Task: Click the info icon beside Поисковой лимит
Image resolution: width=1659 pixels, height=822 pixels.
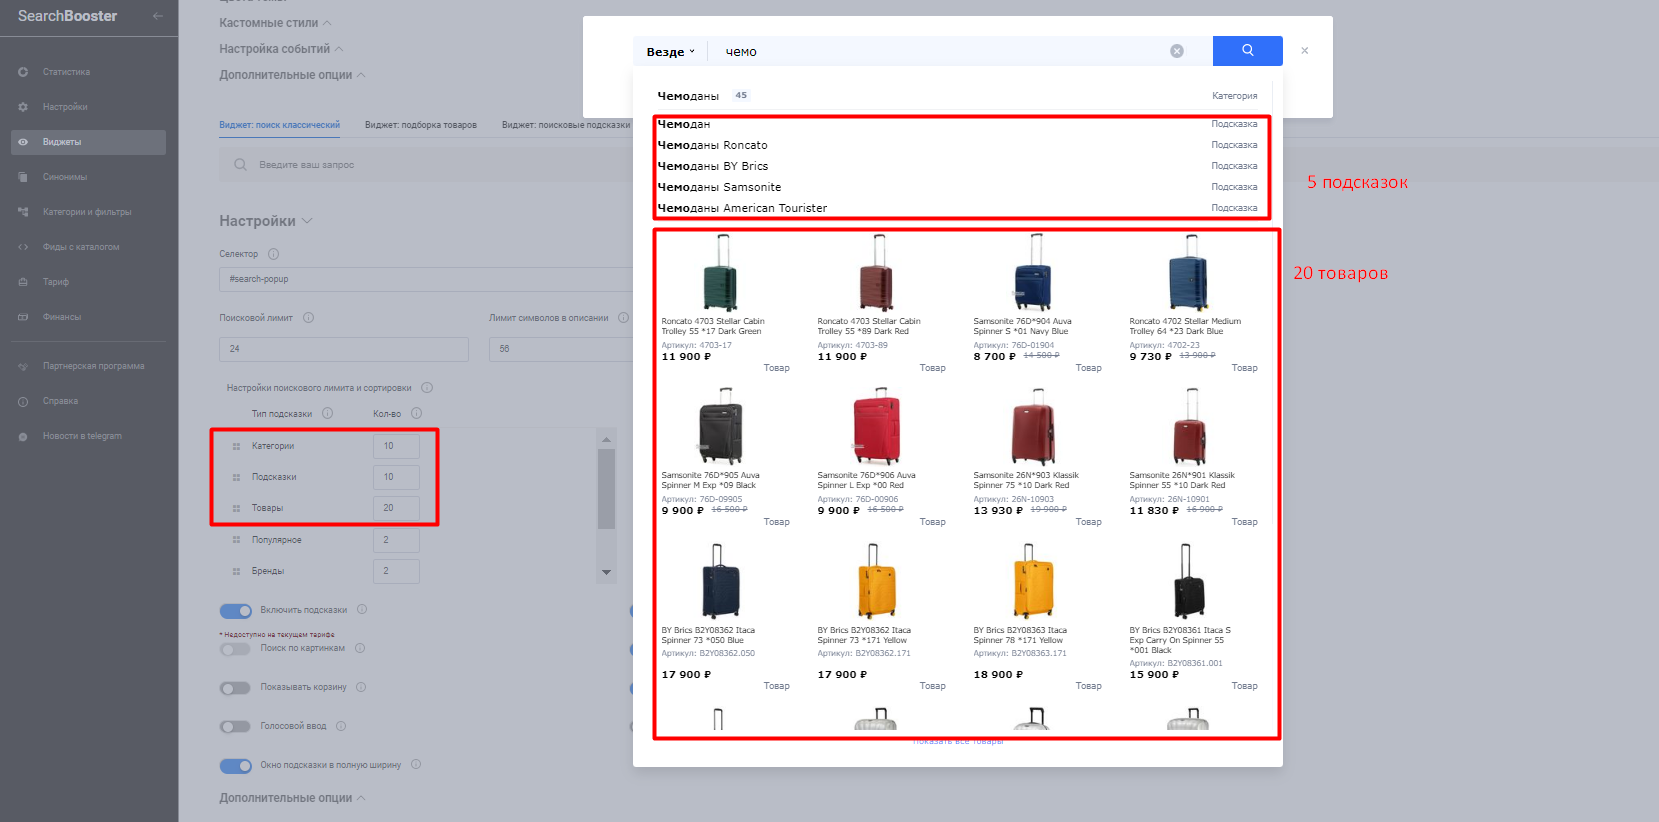Action: coord(308,318)
